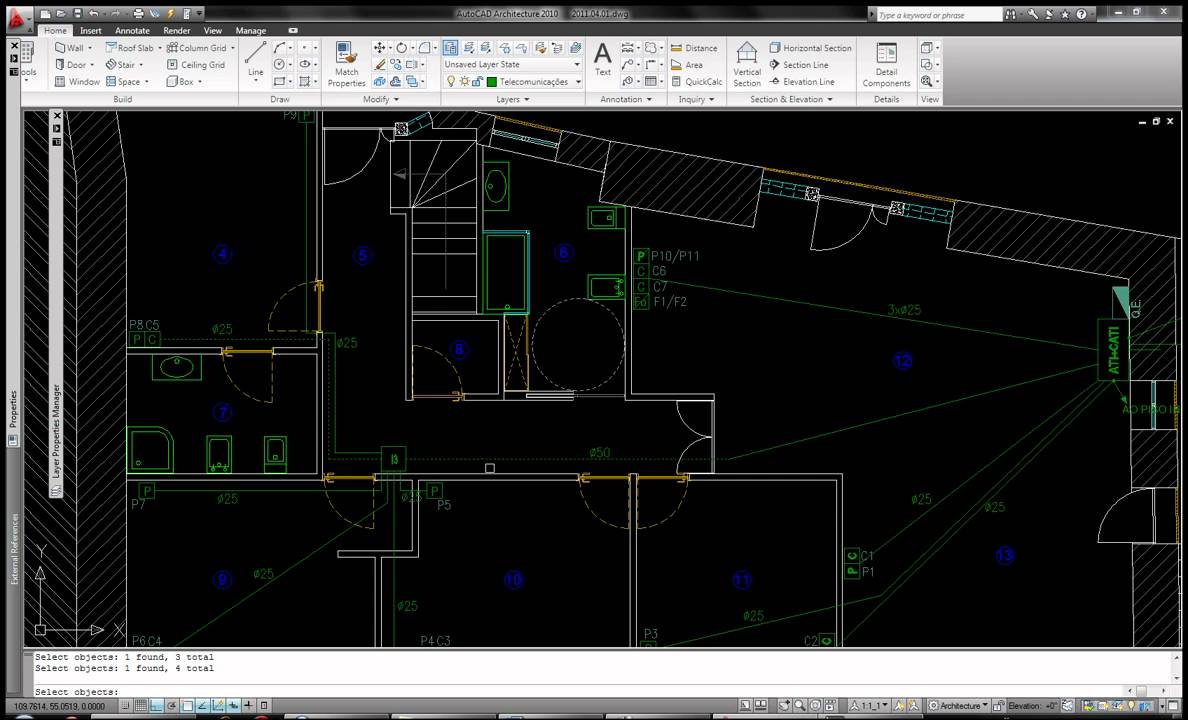
Task: Click the Match Properties tool
Action: pyautogui.click(x=346, y=64)
